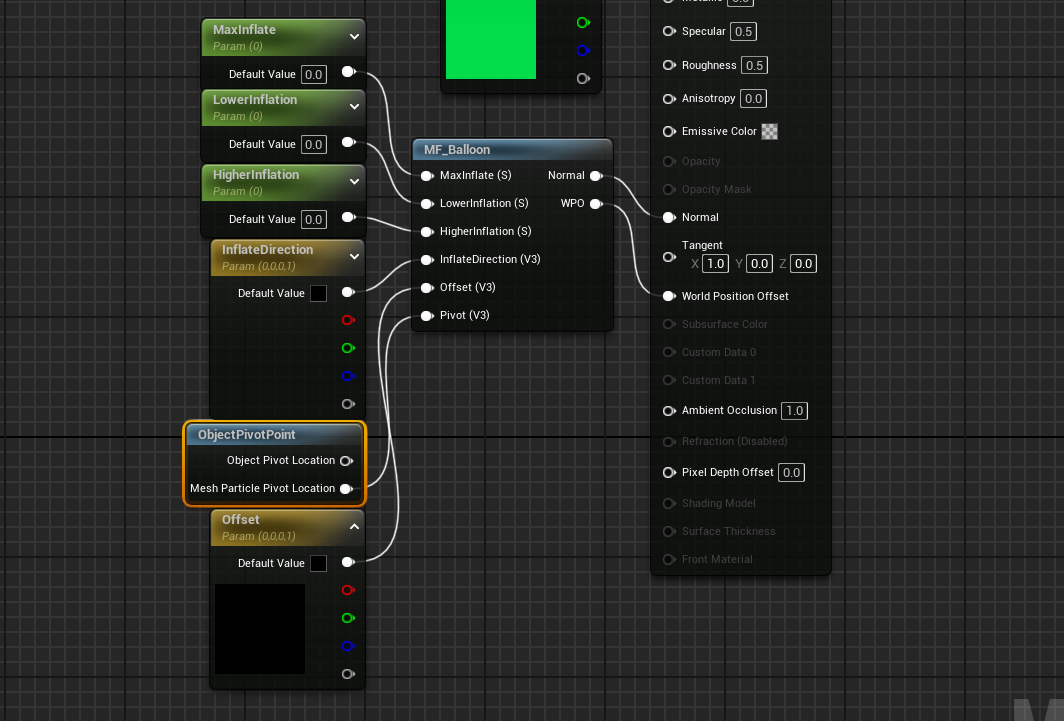
Task: Click MF_Balloon's InflateDirection (V3) input pin
Action: [427, 260]
